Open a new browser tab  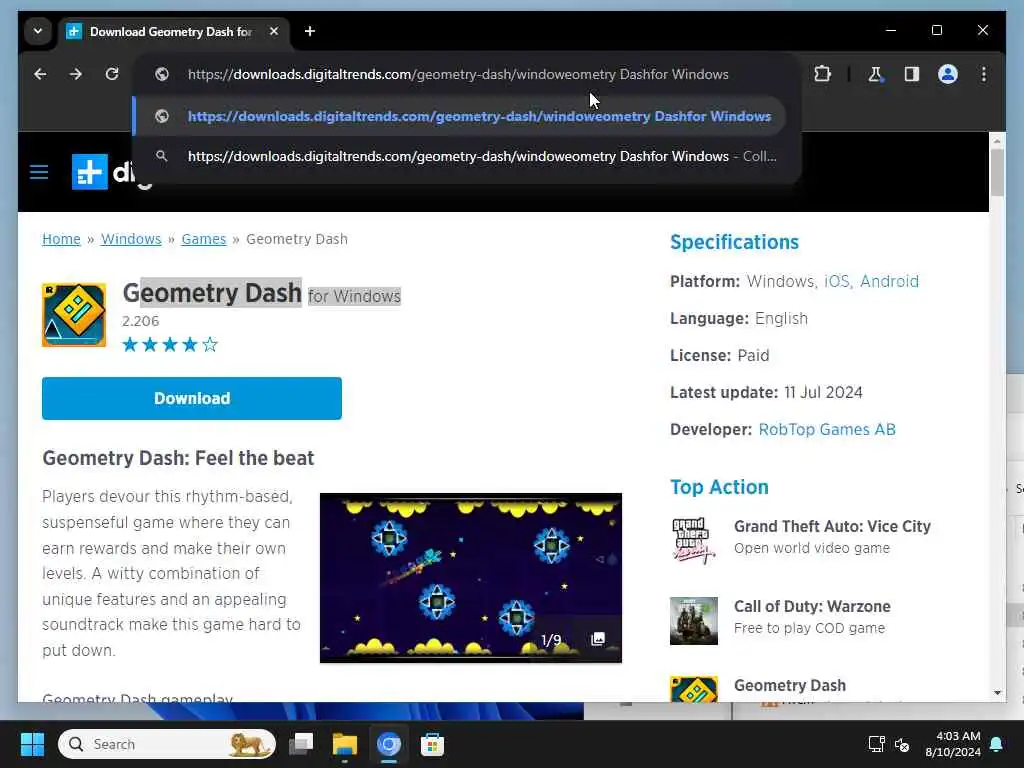pos(310,31)
